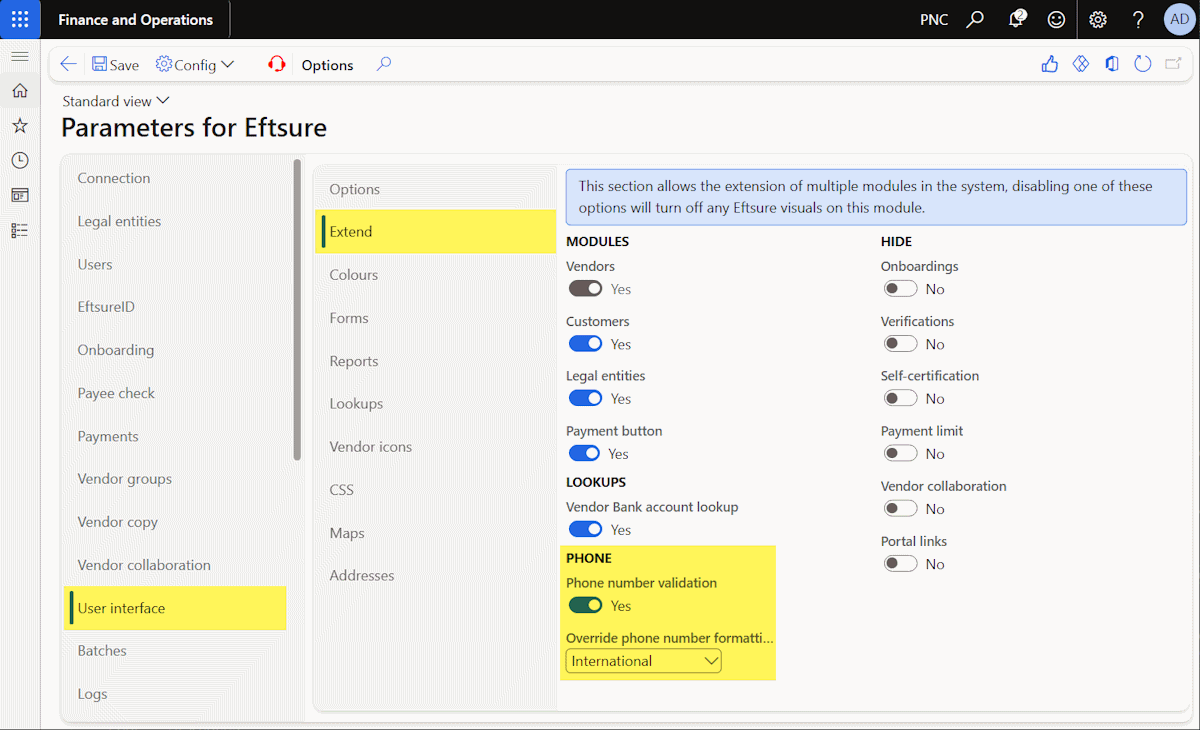The image size is (1200, 730).
Task: Toggle Vendor Bank account lookup switch
Action: click(x=586, y=529)
